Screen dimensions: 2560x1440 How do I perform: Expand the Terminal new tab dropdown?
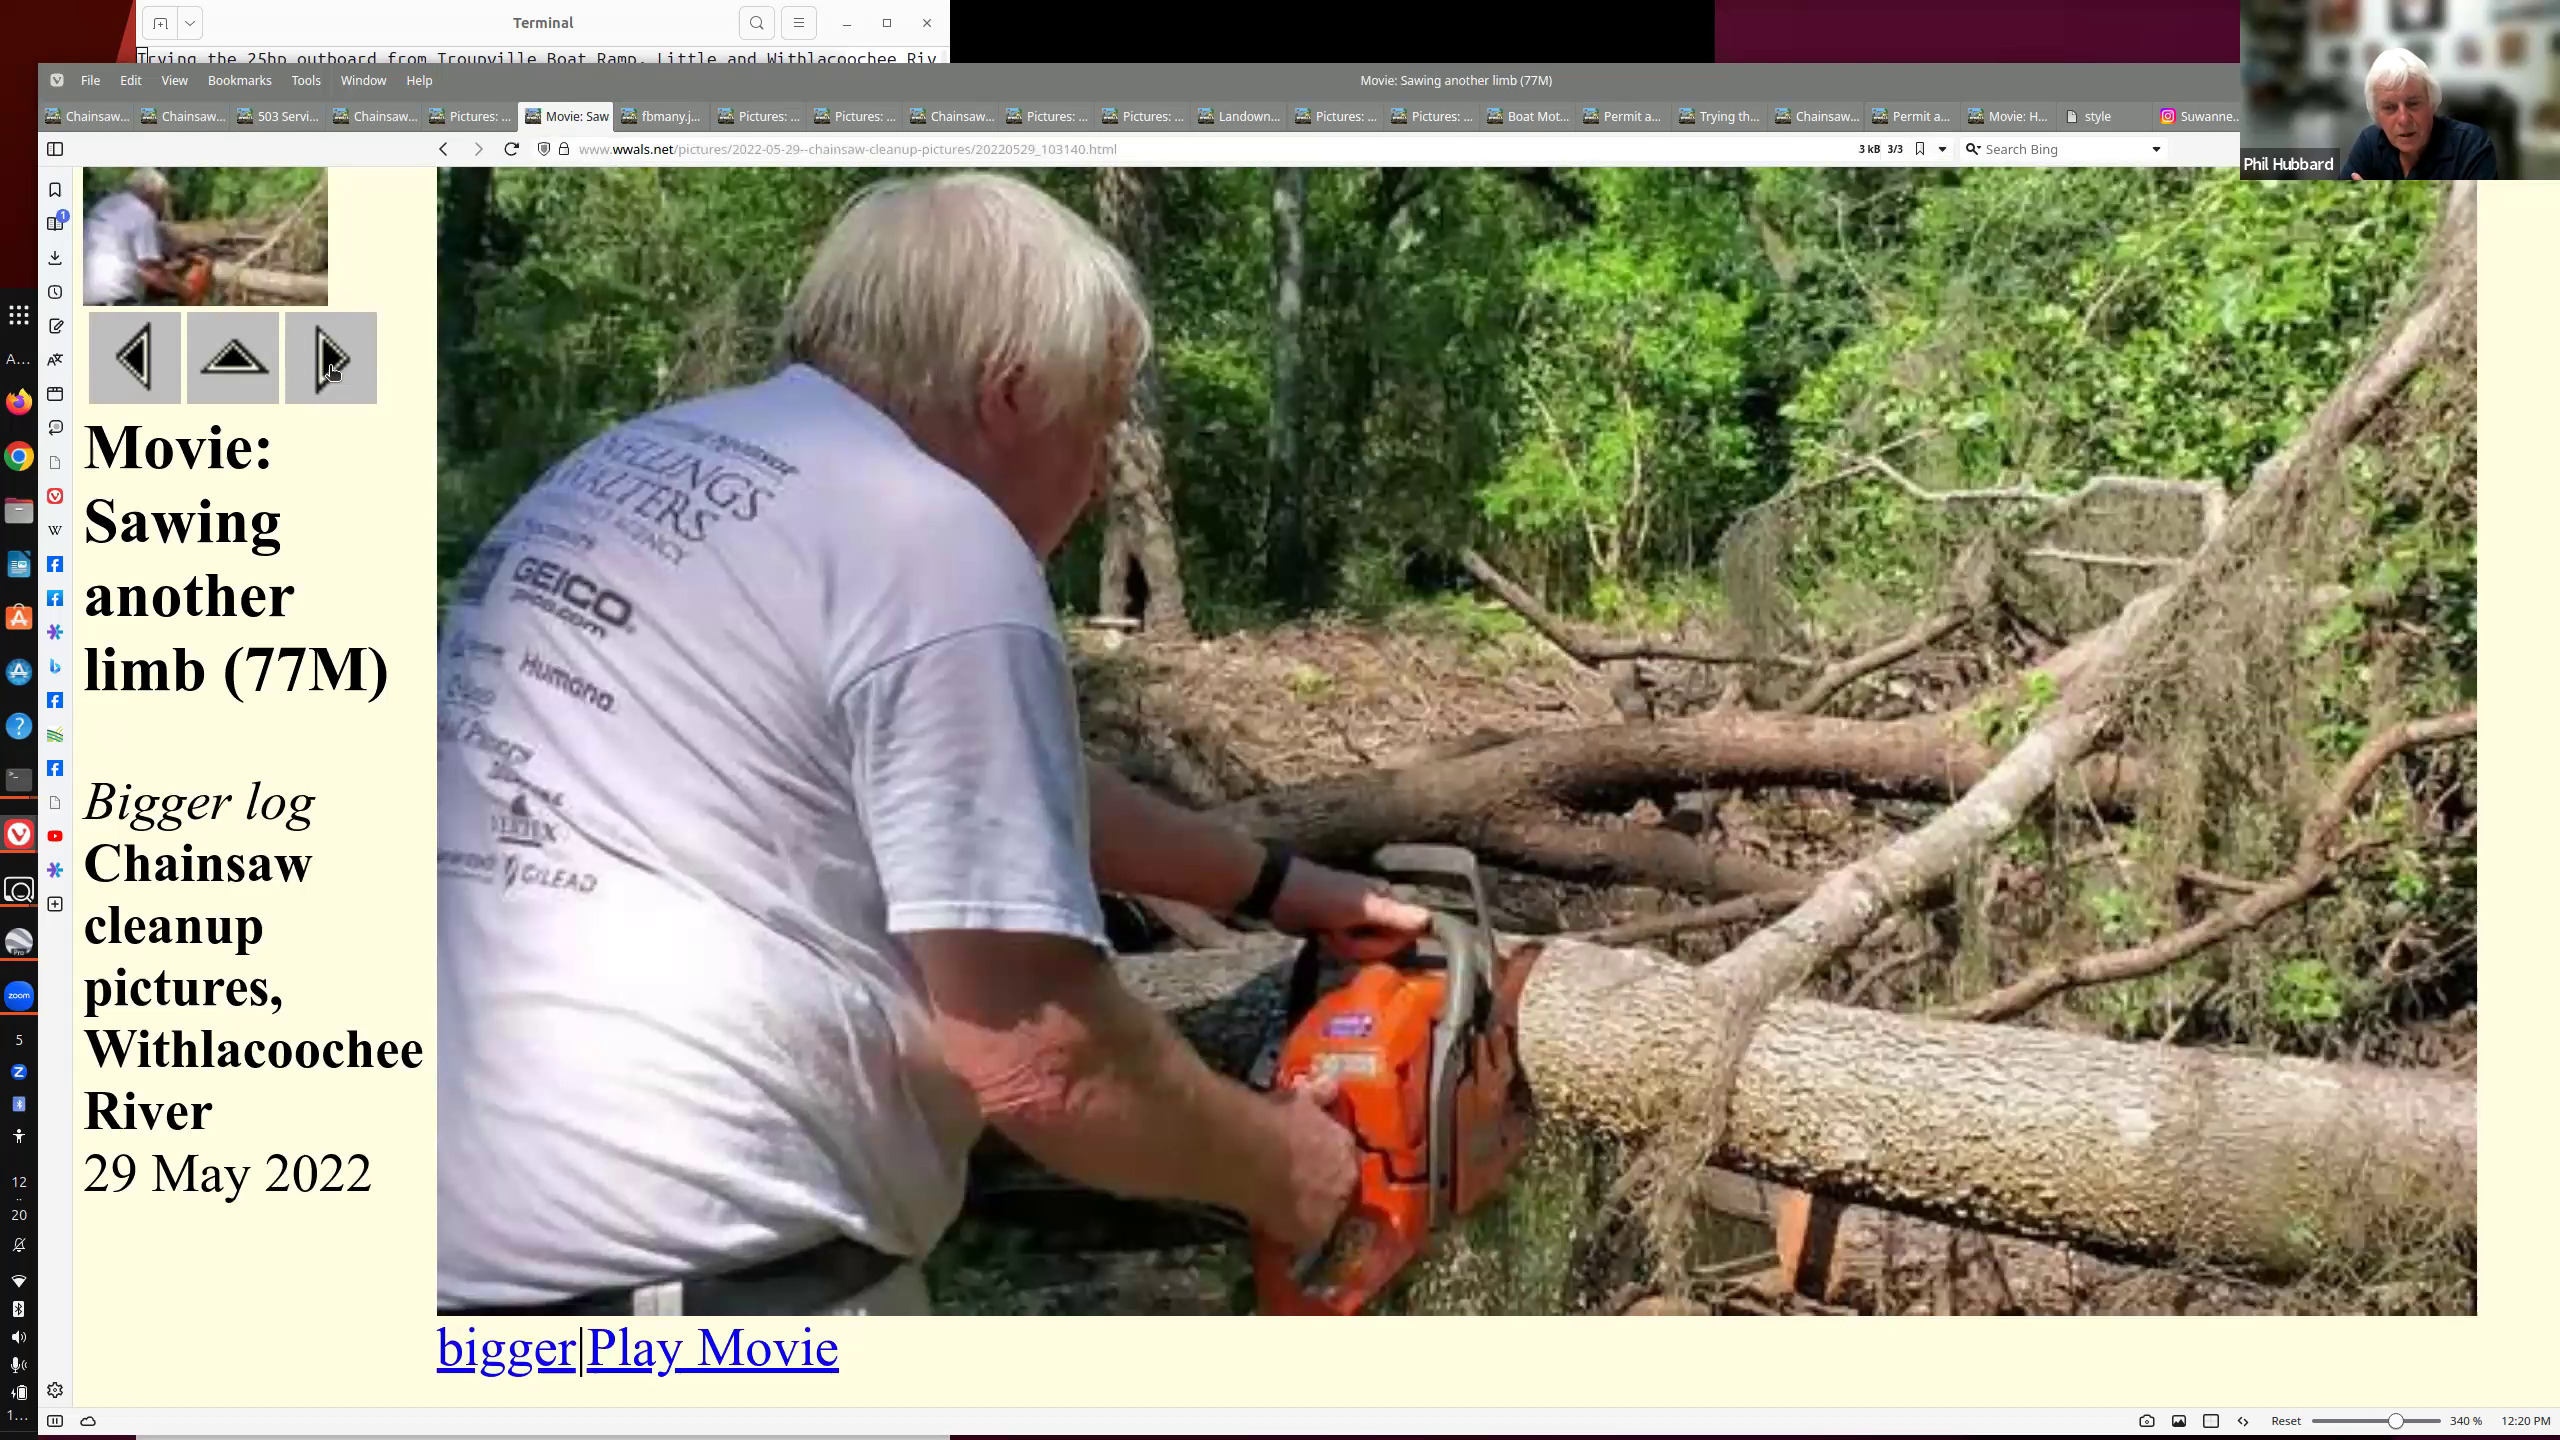(x=190, y=23)
